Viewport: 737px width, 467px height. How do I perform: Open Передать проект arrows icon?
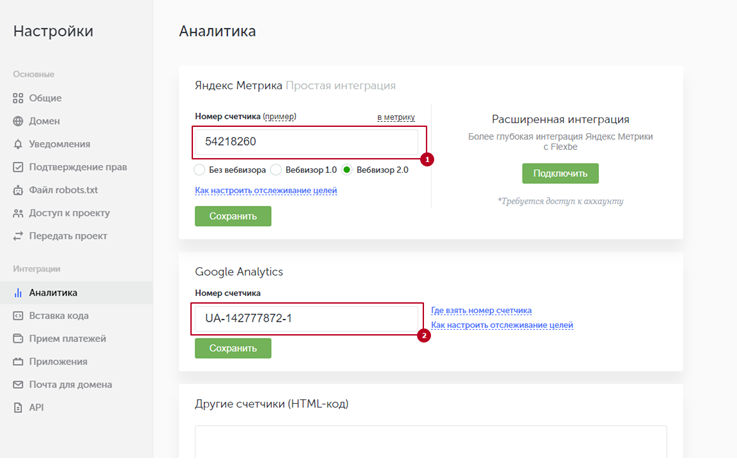coord(18,236)
